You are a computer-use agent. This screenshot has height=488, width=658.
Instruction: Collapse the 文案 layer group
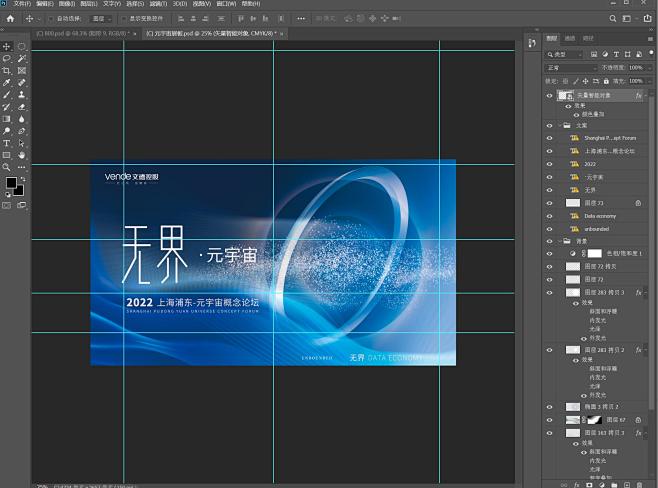point(561,125)
